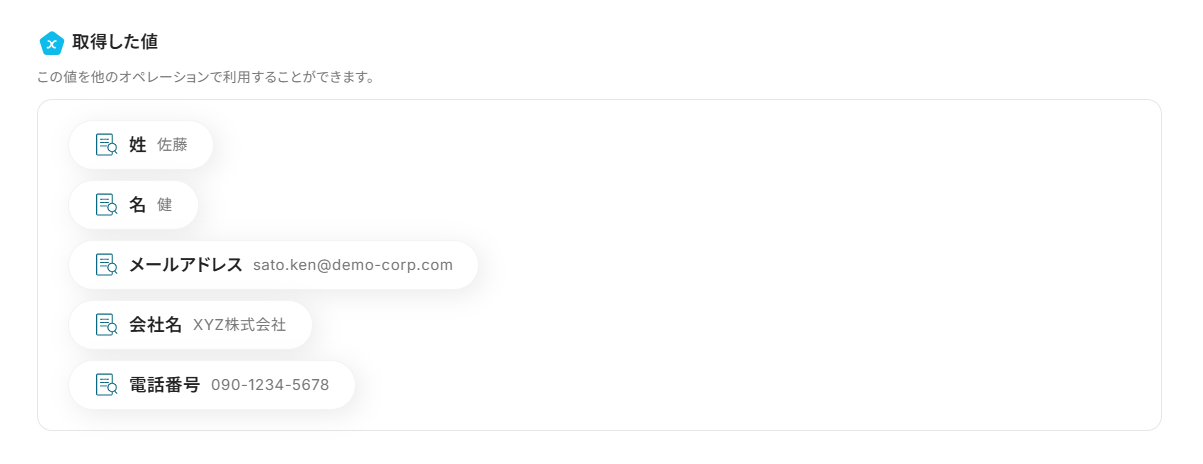
Task: Click the value 佐藤
Action: tap(172, 145)
